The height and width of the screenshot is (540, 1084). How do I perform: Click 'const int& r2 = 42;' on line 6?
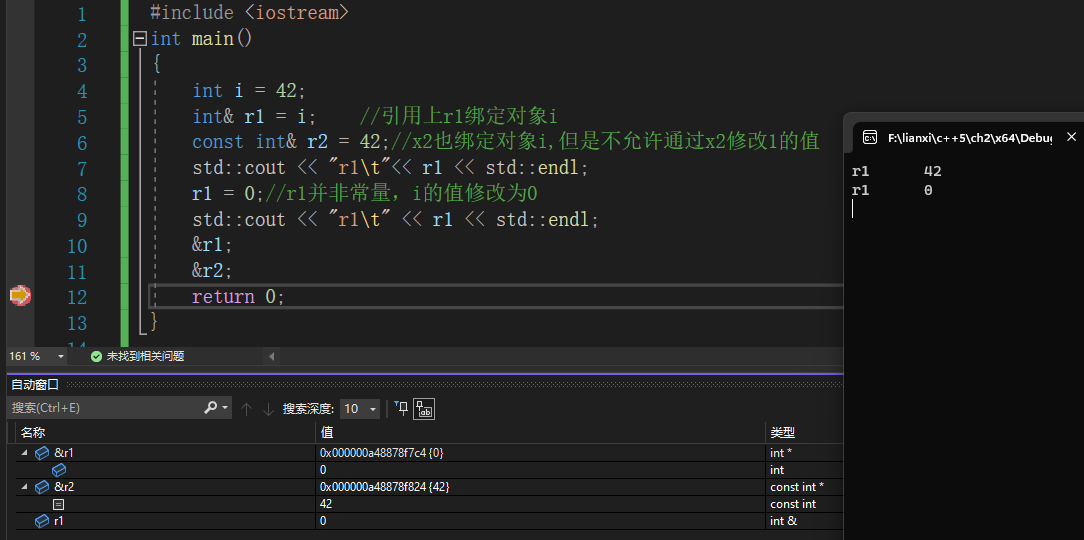coord(291,142)
